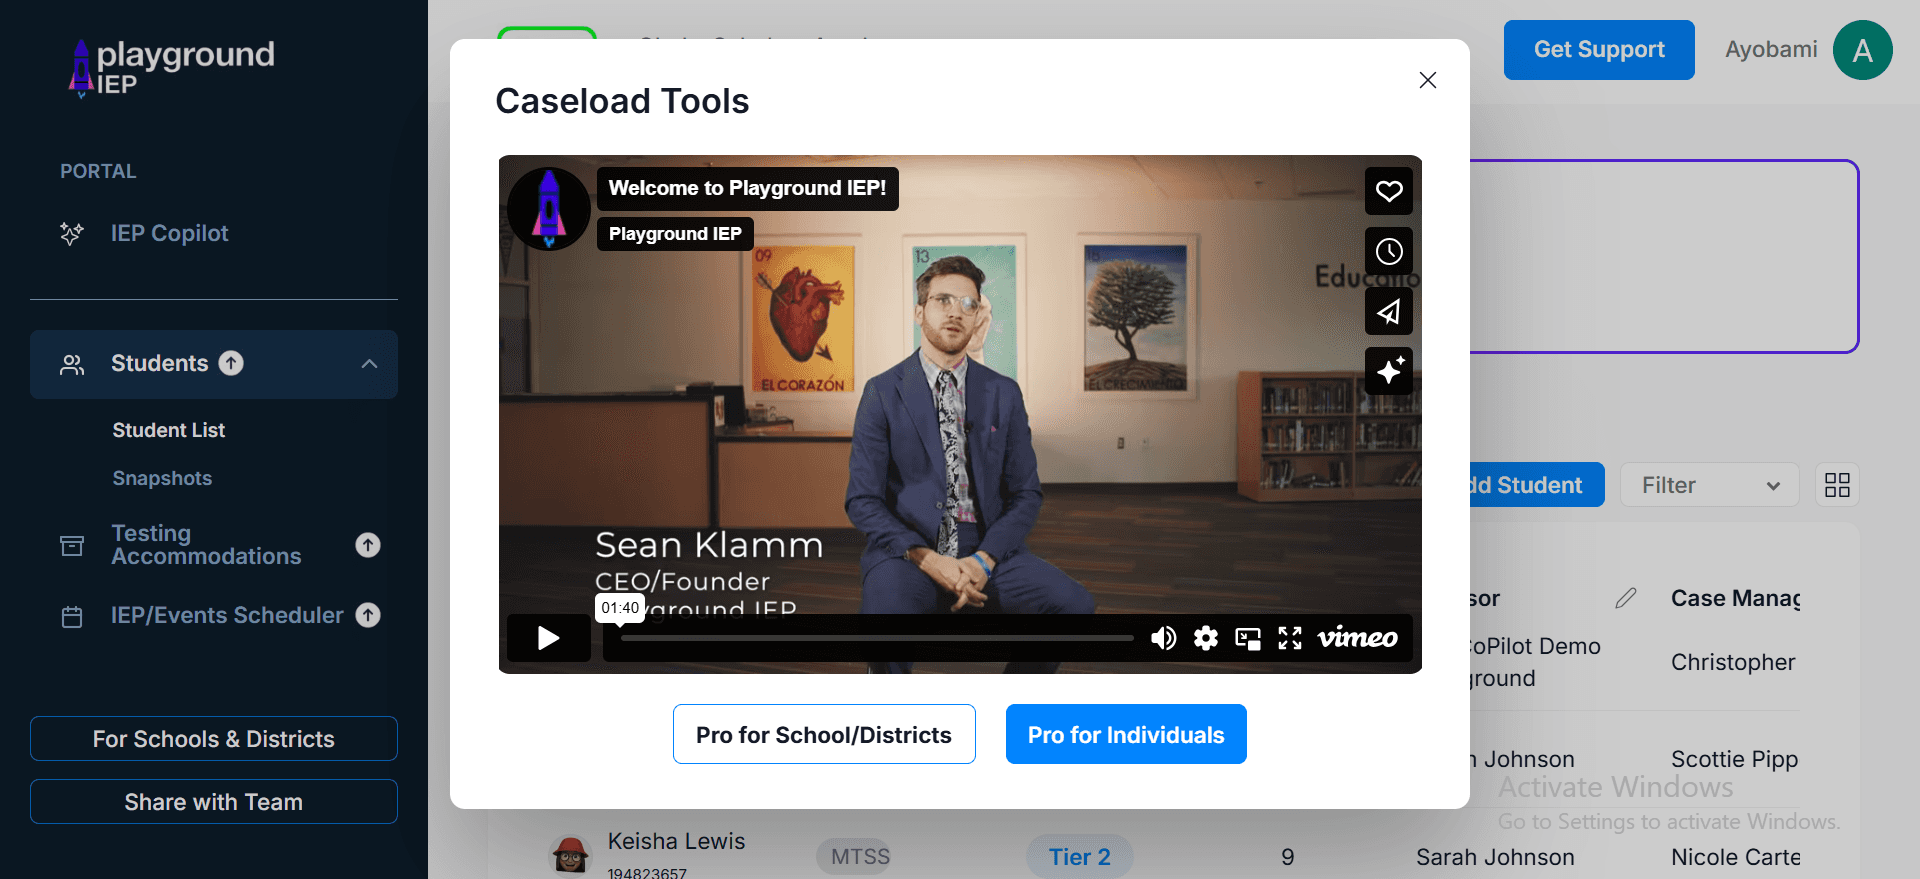Viewport: 1920px width, 879px height.
Task: Switch to grid view icon
Action: (x=1837, y=485)
